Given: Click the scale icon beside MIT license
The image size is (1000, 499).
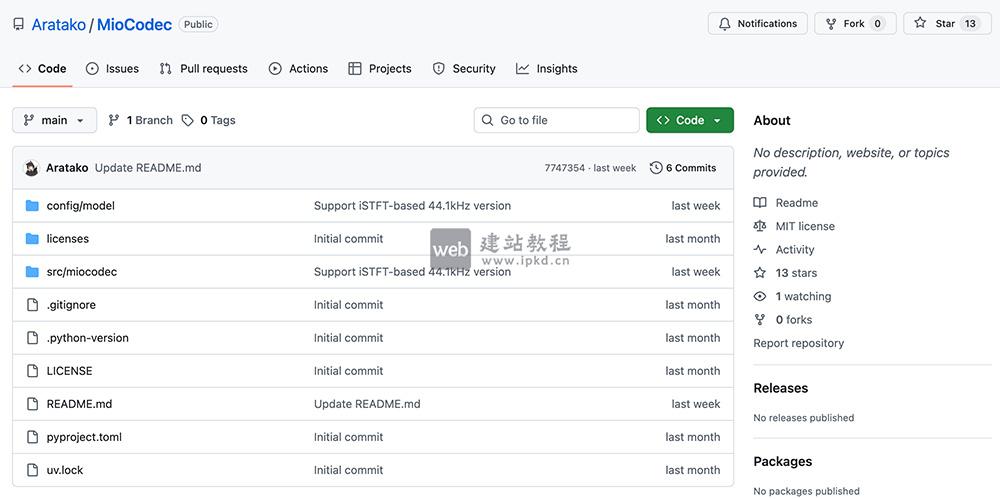Looking at the screenshot, I should click(760, 226).
